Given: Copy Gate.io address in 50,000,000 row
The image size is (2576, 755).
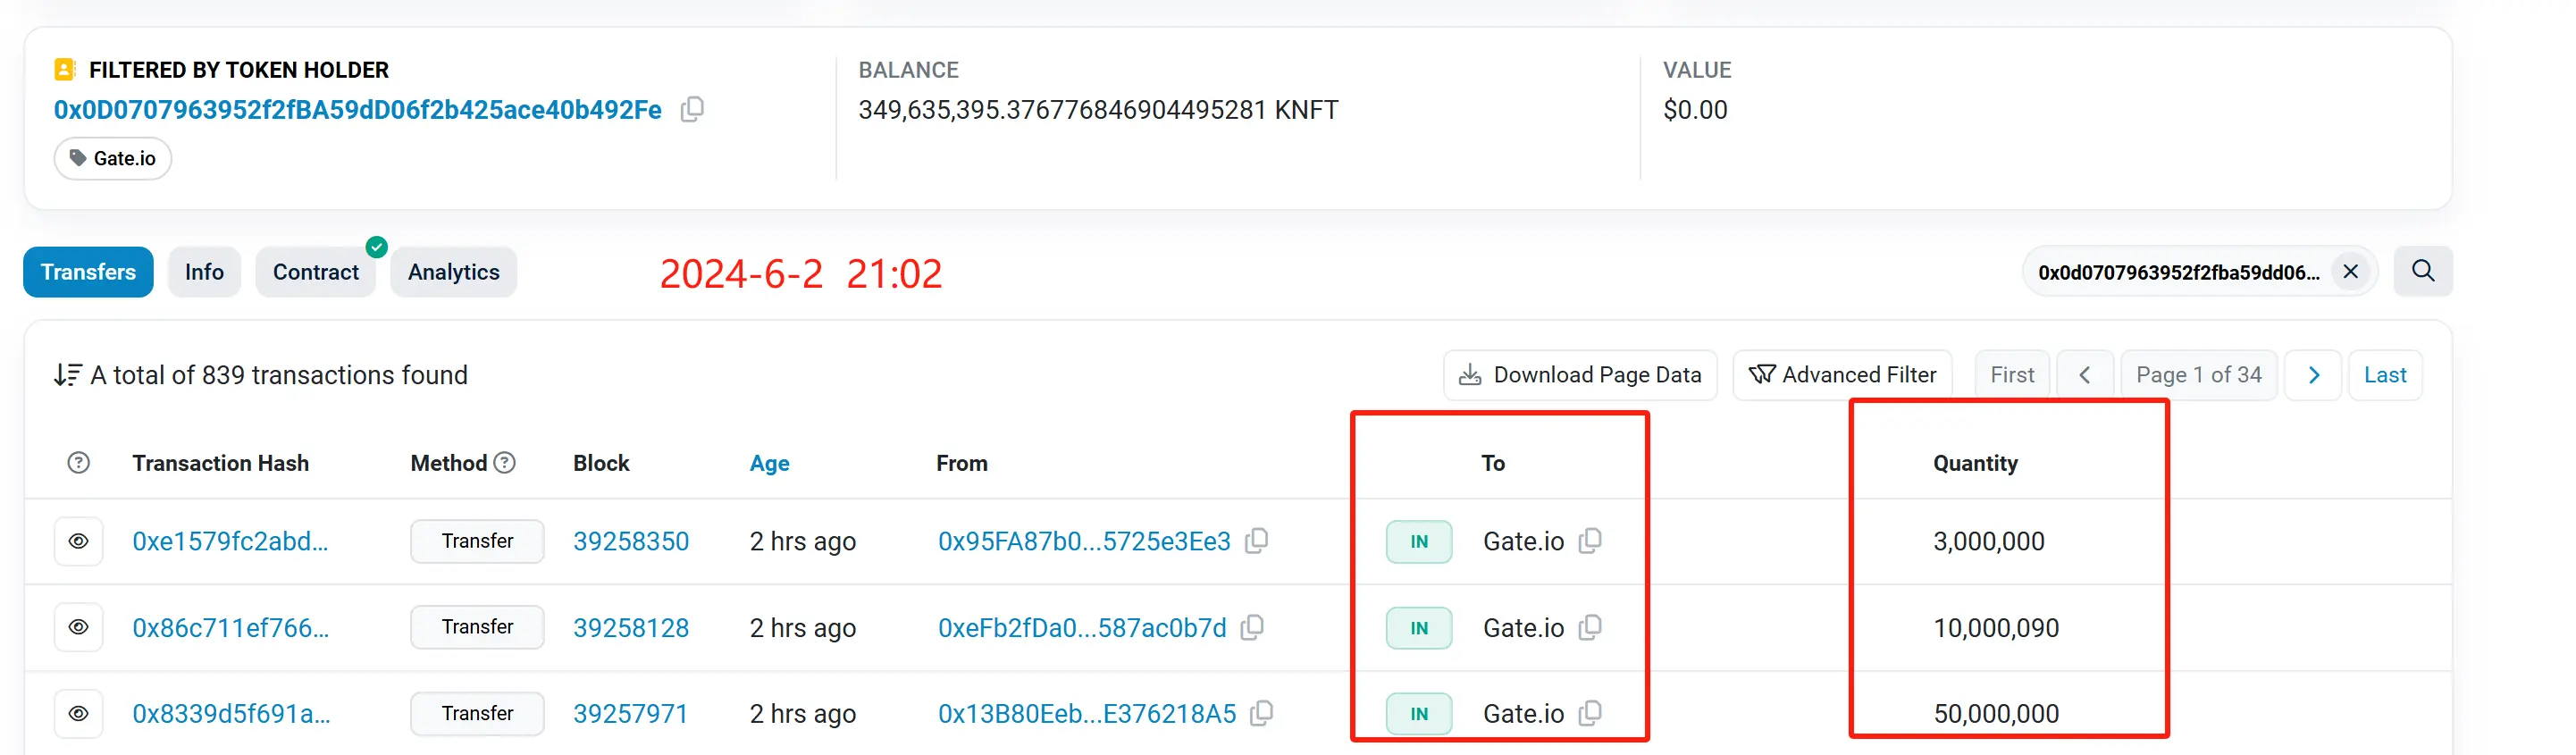Looking at the screenshot, I should (x=1591, y=713).
